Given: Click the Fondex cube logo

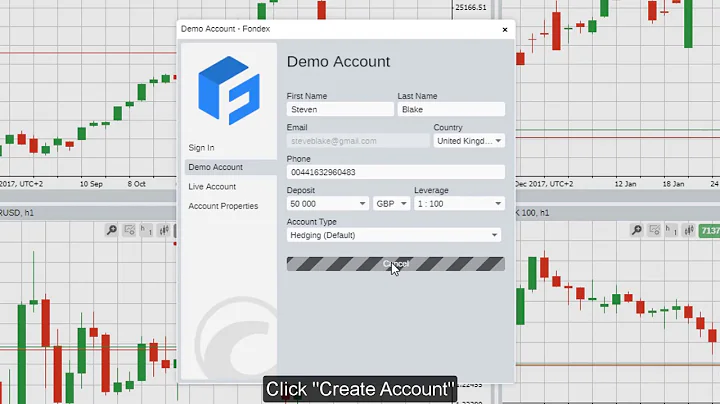Looking at the screenshot, I should tap(229, 90).
